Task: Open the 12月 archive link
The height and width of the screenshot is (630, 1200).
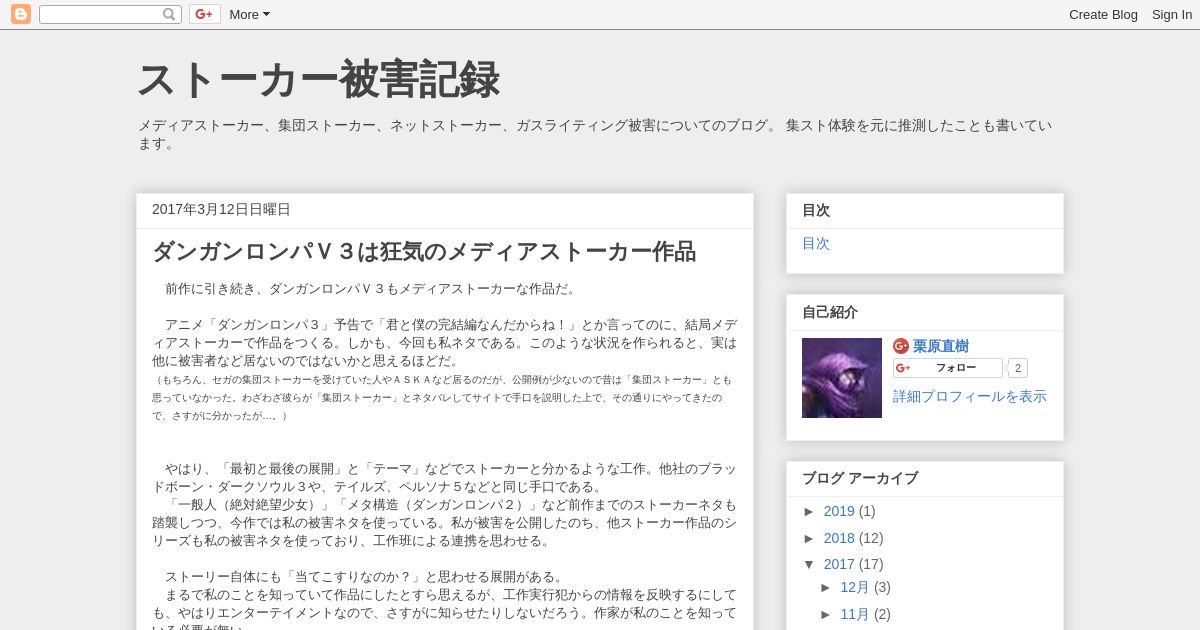Action: (x=855, y=587)
